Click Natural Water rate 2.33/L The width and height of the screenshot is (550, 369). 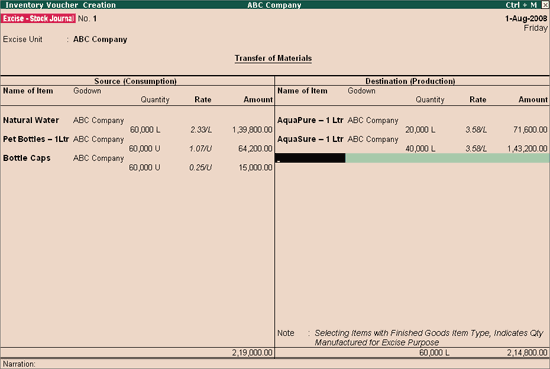201,130
